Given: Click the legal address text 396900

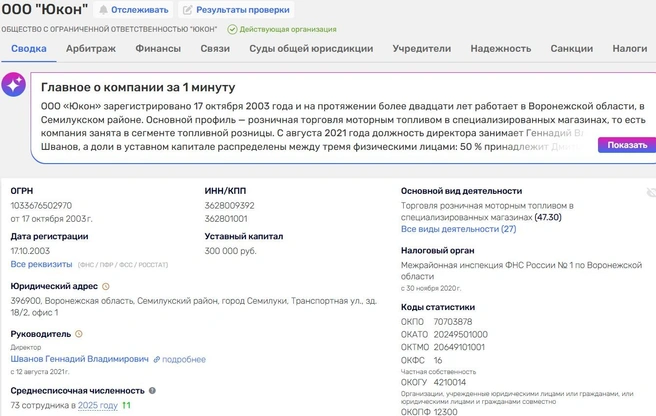Looking at the screenshot, I should click(x=194, y=306).
